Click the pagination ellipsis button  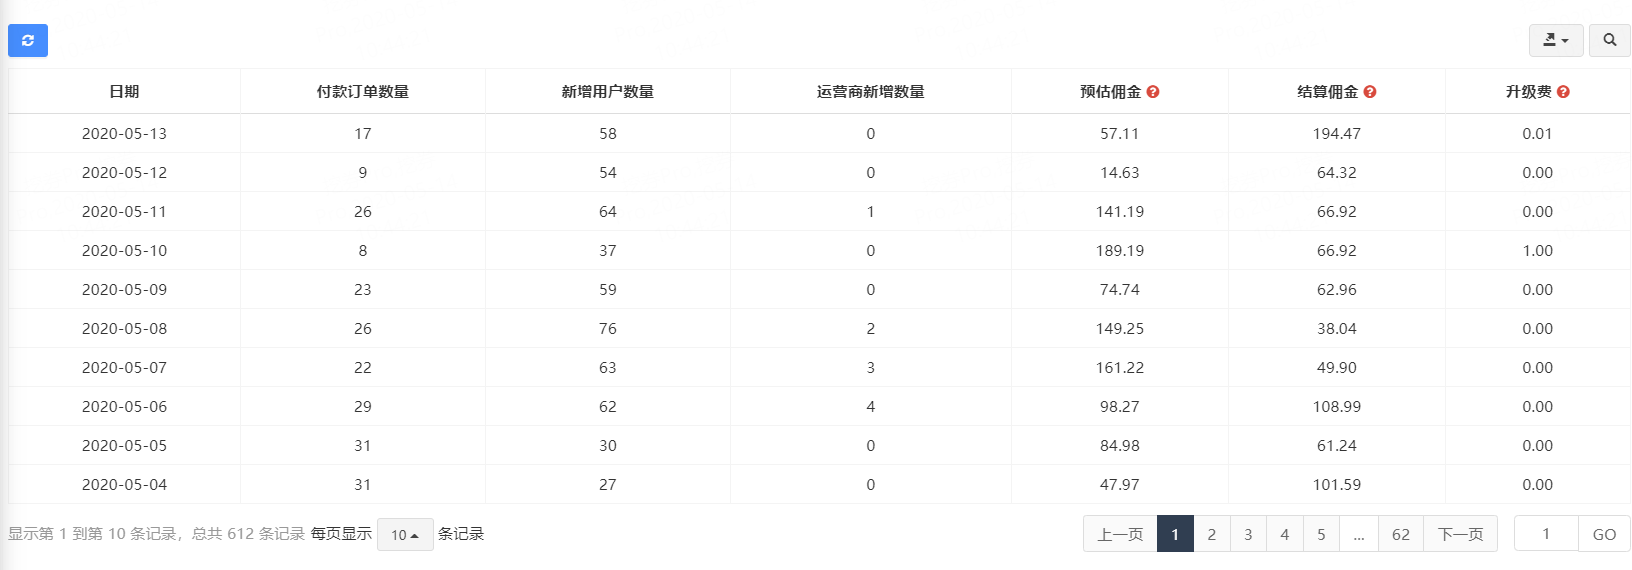[1358, 534]
